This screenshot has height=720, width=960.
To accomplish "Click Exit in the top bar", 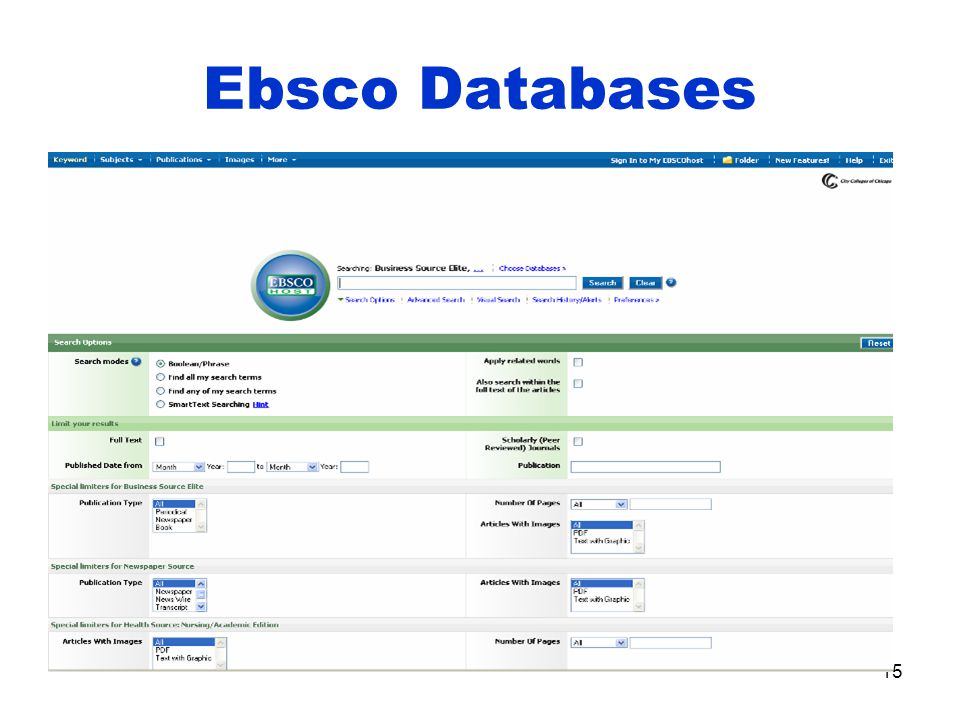I will tap(885, 160).
